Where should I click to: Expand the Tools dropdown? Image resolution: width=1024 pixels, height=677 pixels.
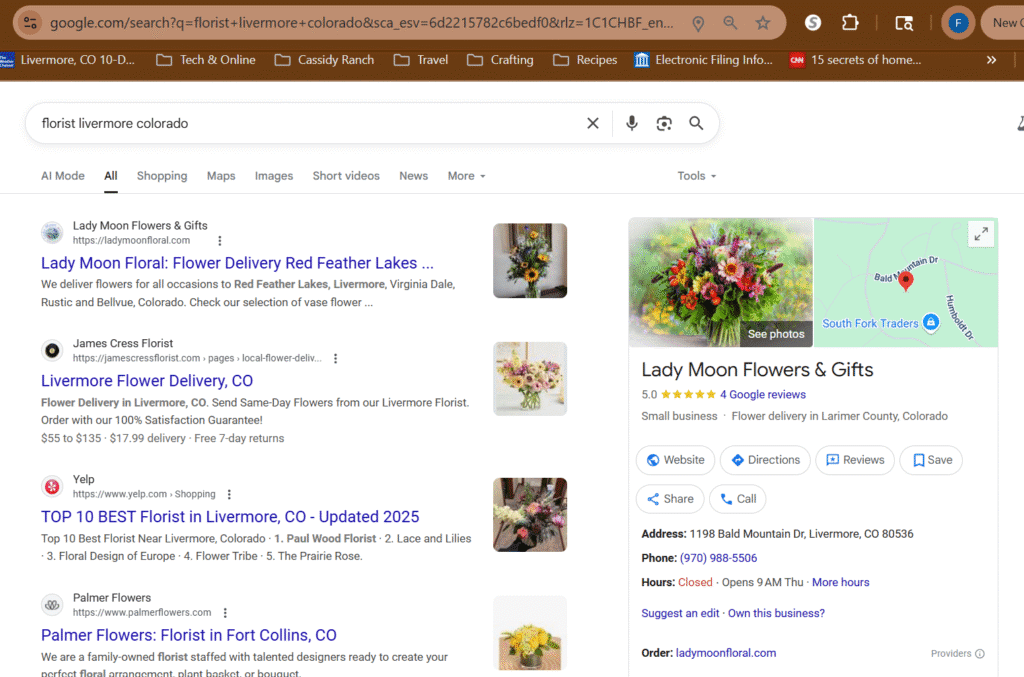(x=696, y=176)
